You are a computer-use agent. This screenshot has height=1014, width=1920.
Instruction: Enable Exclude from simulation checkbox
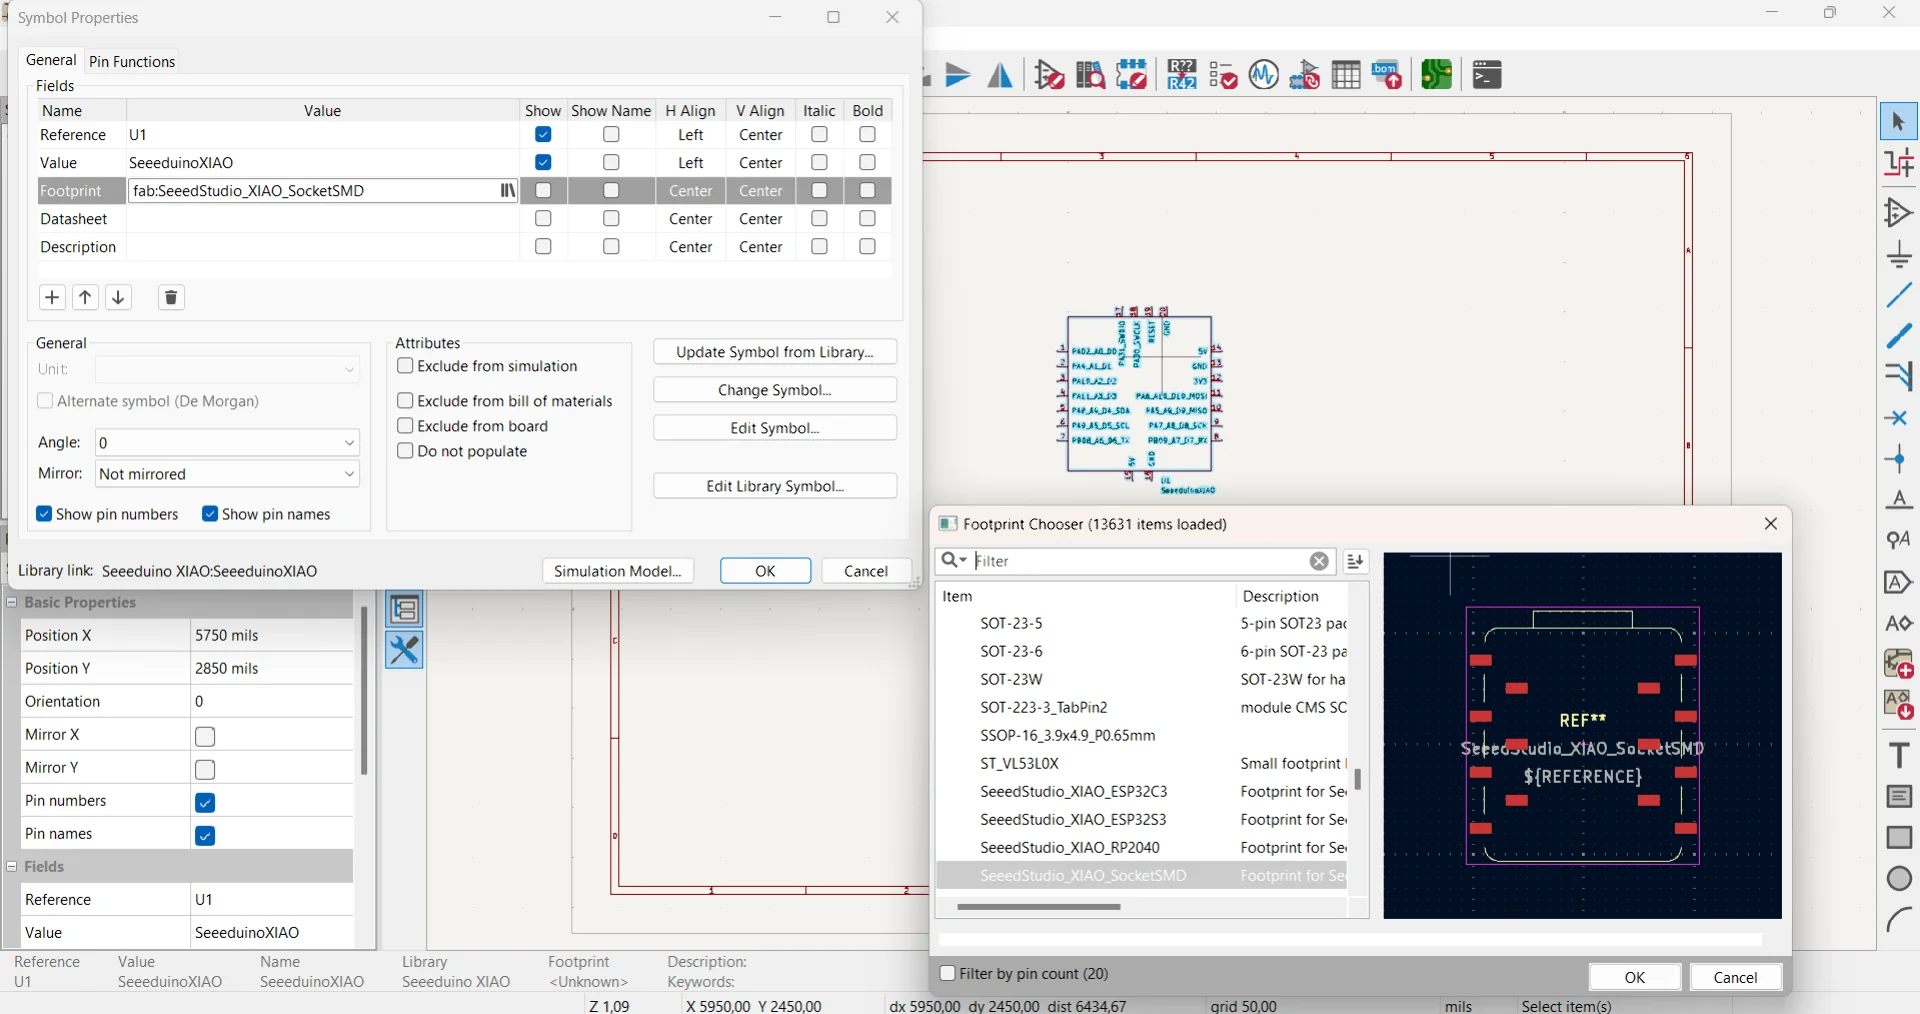[405, 366]
